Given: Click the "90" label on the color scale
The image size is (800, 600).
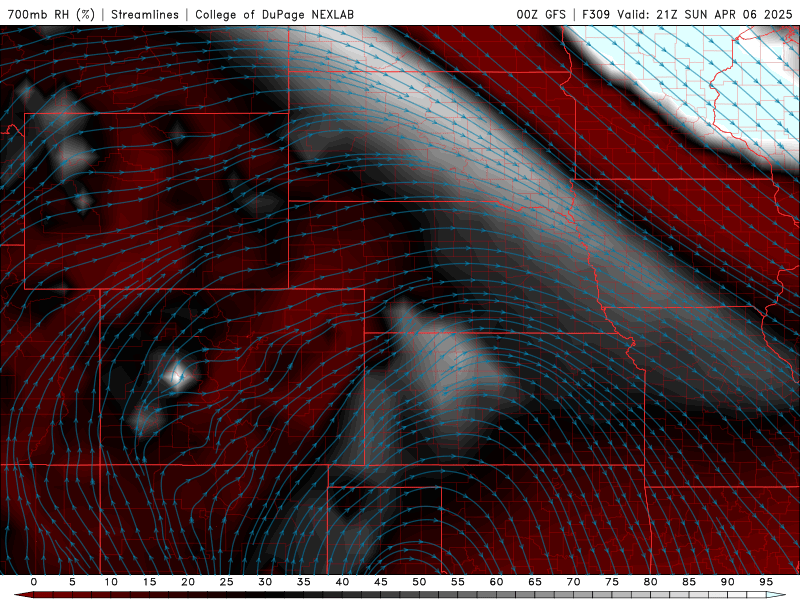Looking at the screenshot, I should [728, 582].
